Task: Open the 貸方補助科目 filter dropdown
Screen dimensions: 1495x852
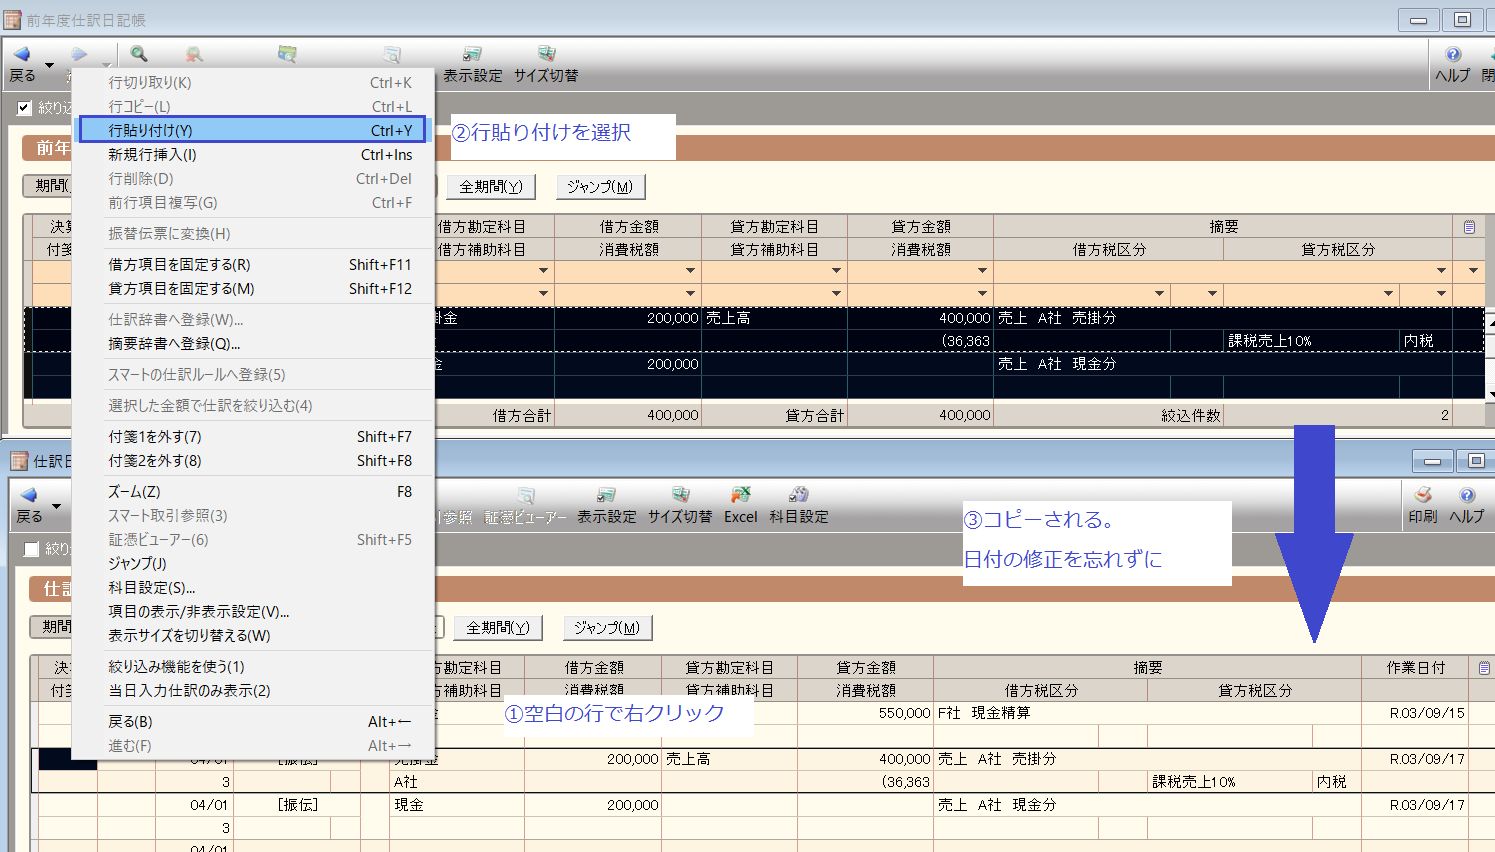Action: [x=836, y=294]
